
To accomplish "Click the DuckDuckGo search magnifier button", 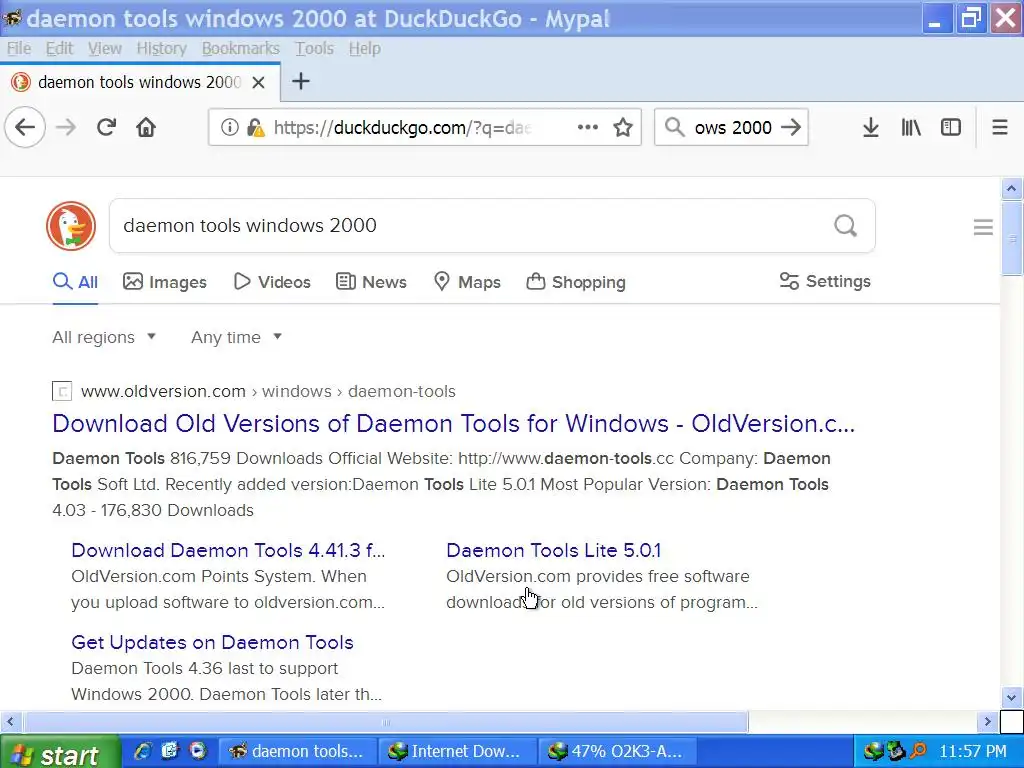I will click(x=846, y=226).
